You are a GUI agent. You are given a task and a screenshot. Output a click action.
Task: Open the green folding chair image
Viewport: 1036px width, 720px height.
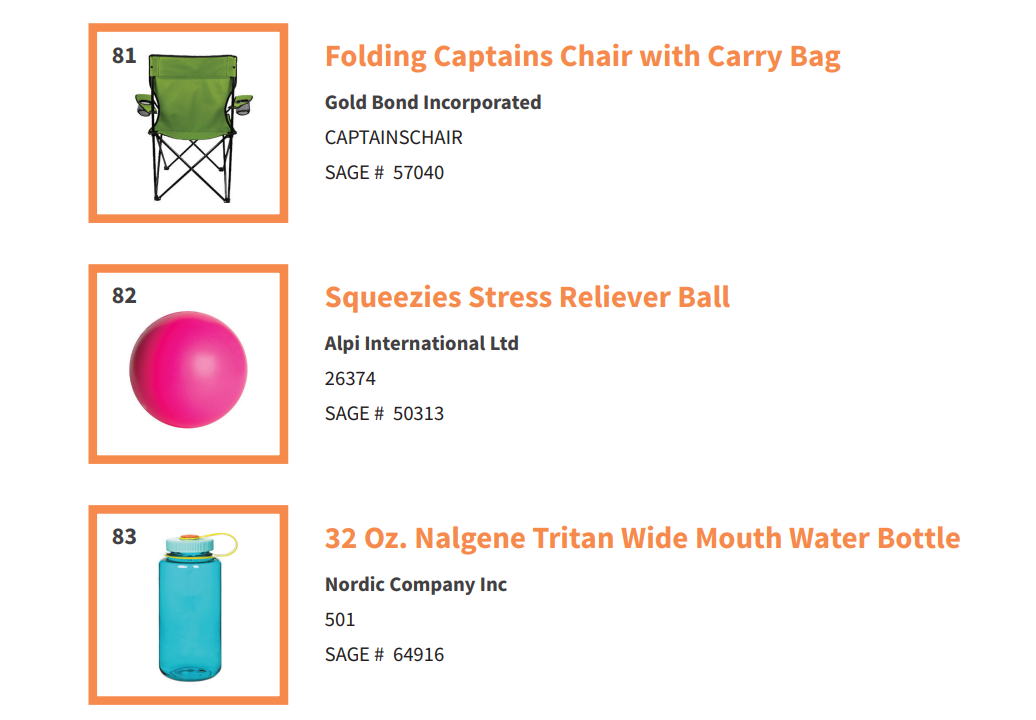click(194, 127)
